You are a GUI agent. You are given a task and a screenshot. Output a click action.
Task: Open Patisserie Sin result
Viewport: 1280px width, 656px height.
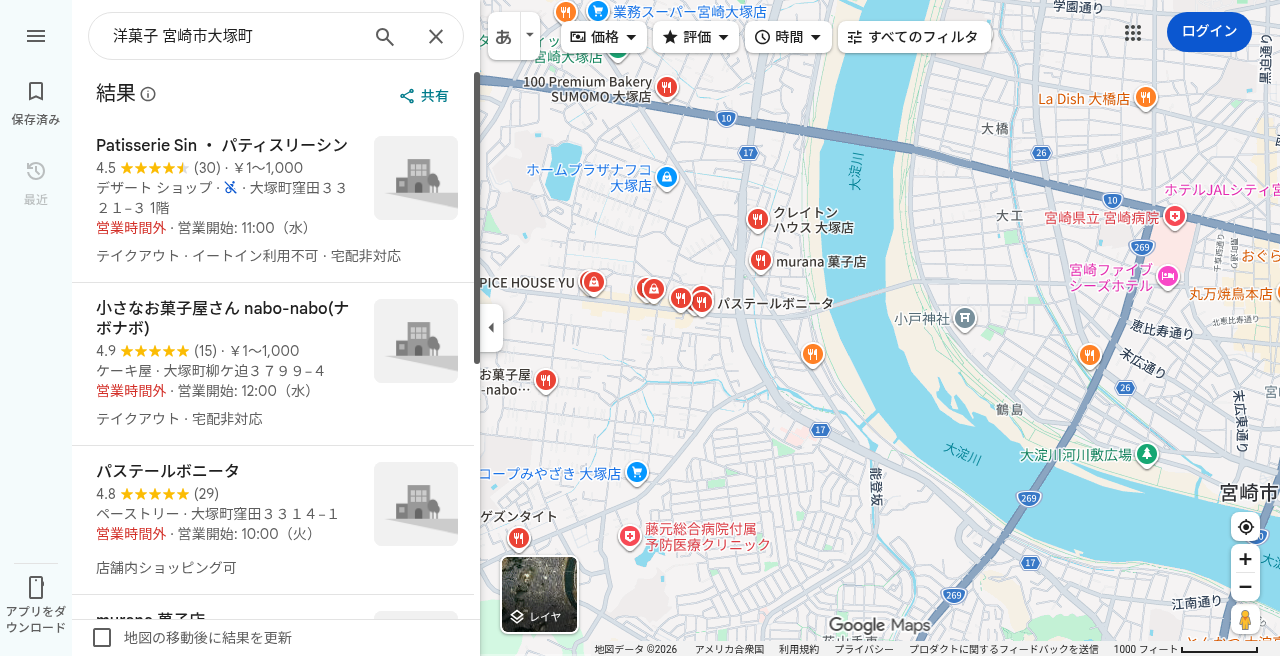pos(273,201)
